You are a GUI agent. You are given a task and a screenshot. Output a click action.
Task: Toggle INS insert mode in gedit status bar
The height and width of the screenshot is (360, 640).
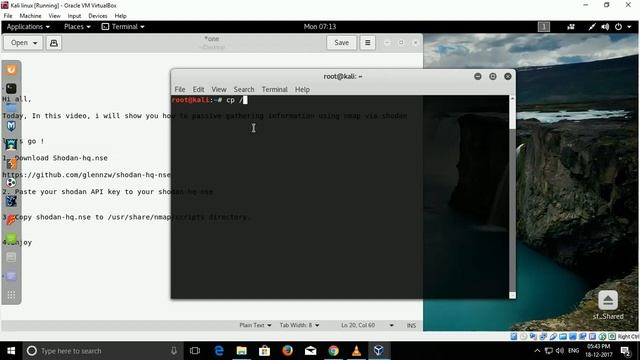tap(411, 325)
